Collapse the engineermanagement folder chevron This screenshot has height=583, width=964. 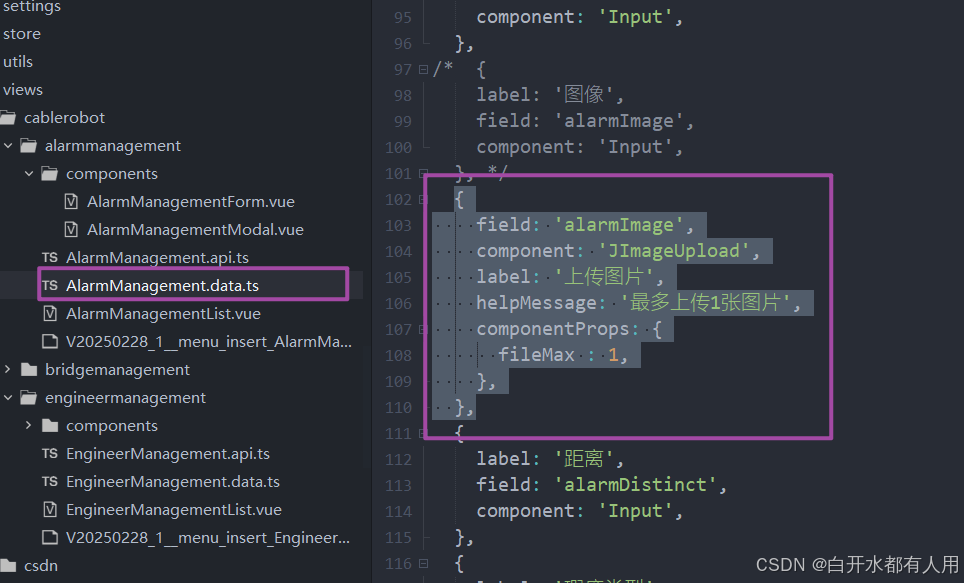8,397
